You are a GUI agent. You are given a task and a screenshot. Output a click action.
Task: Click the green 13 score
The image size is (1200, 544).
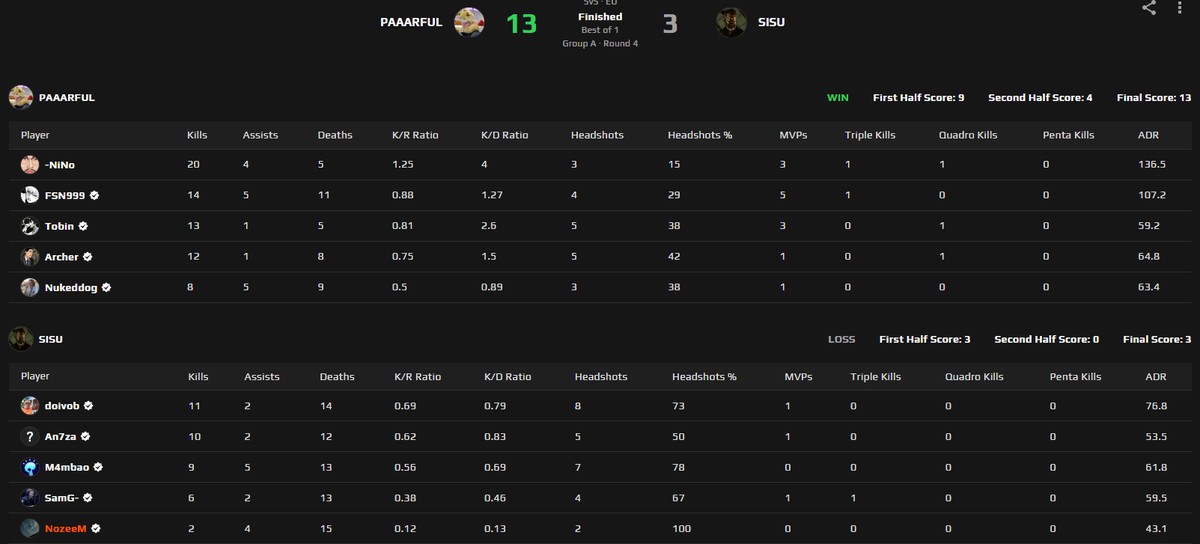click(521, 23)
